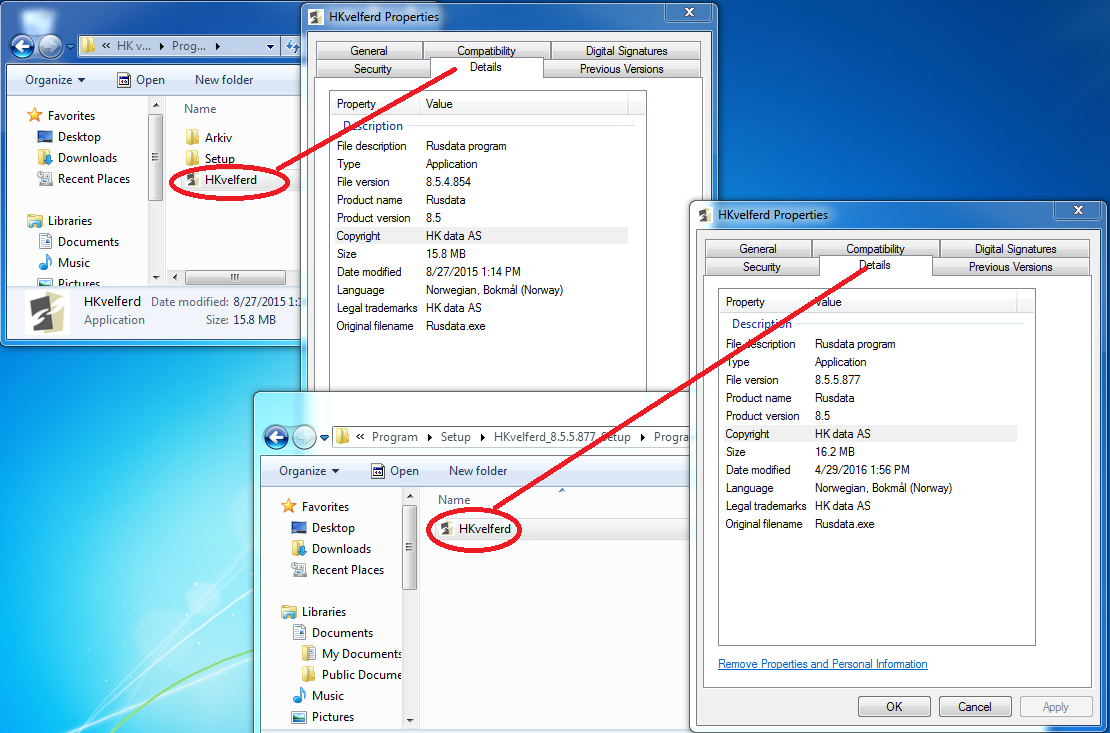Screen dimensions: 1110x733
Task: Select Desktop in bottom Explorer sidebar
Action: [x=323, y=528]
